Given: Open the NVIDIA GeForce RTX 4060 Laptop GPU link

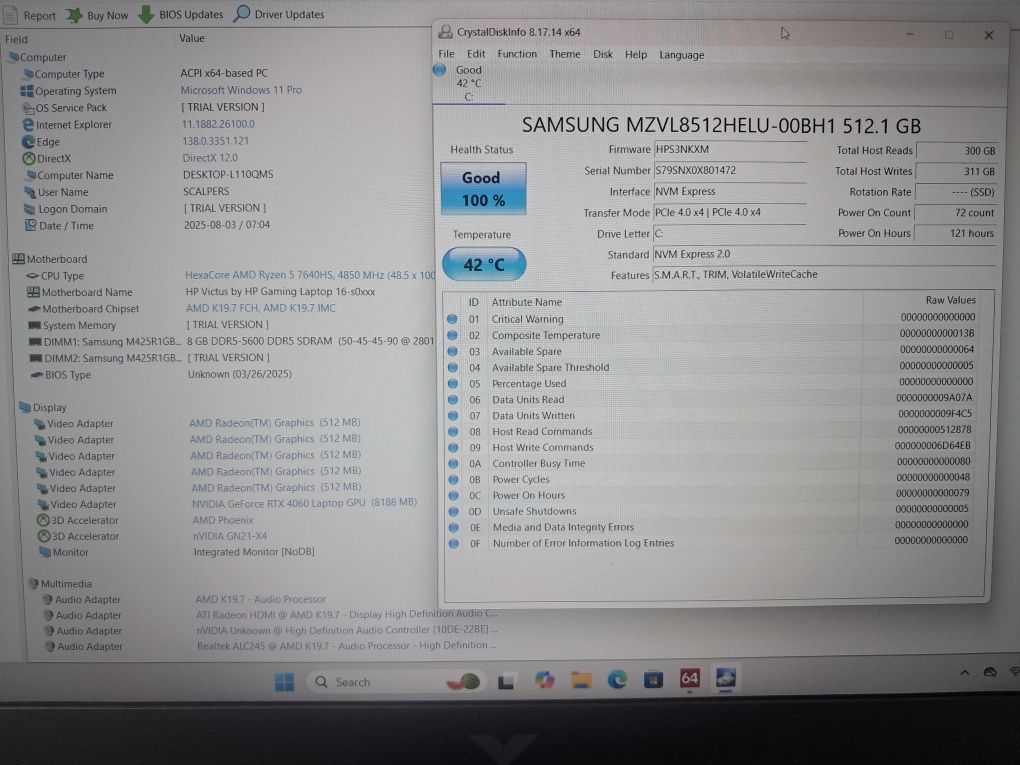Looking at the screenshot, I should pyautogui.click(x=304, y=503).
